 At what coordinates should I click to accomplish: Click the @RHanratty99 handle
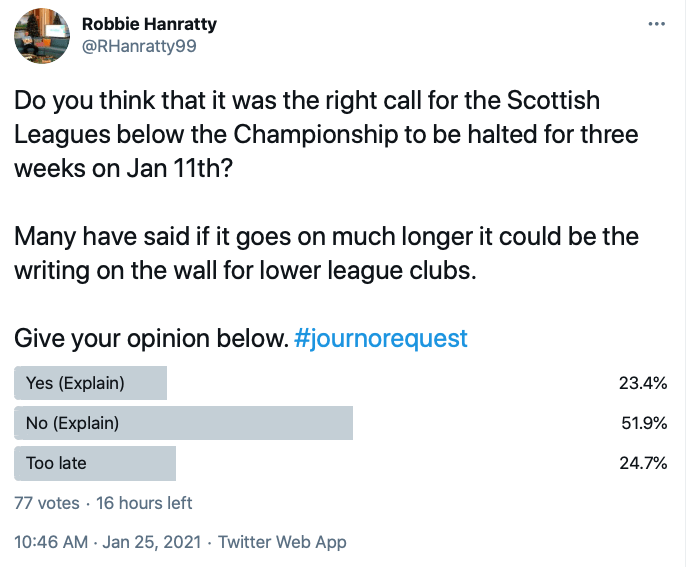146,47
